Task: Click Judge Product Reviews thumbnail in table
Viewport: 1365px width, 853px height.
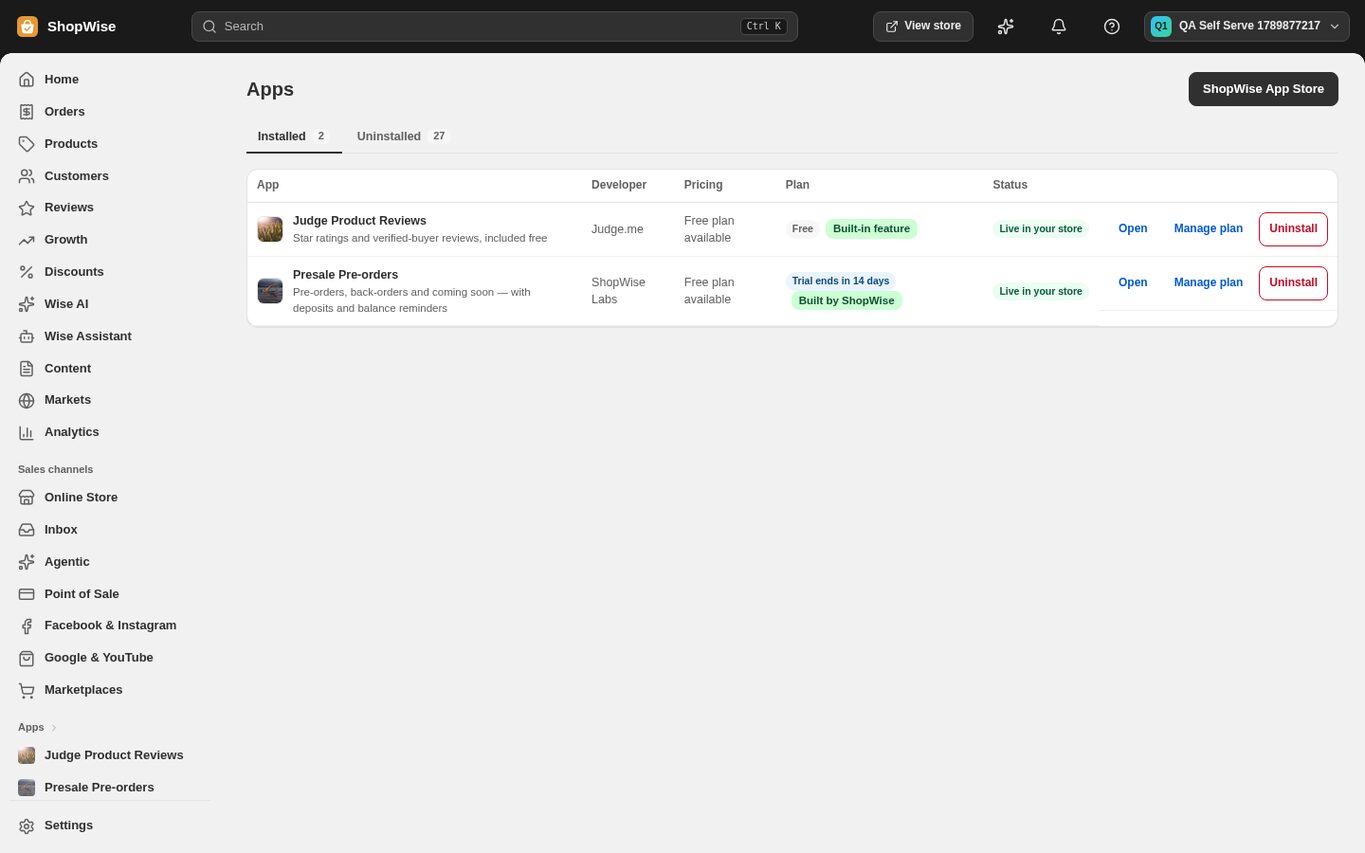Action: click(270, 229)
